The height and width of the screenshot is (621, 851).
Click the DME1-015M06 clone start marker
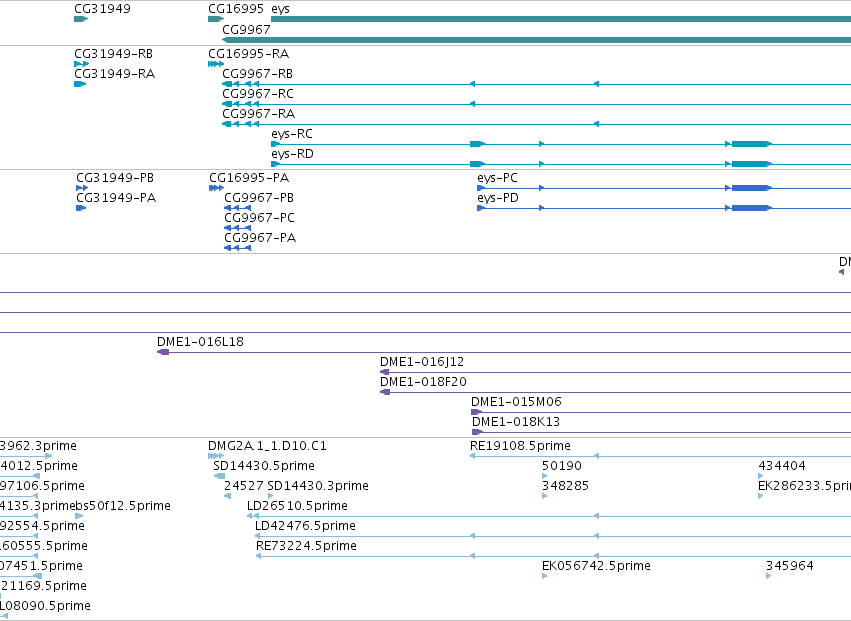[477, 413]
